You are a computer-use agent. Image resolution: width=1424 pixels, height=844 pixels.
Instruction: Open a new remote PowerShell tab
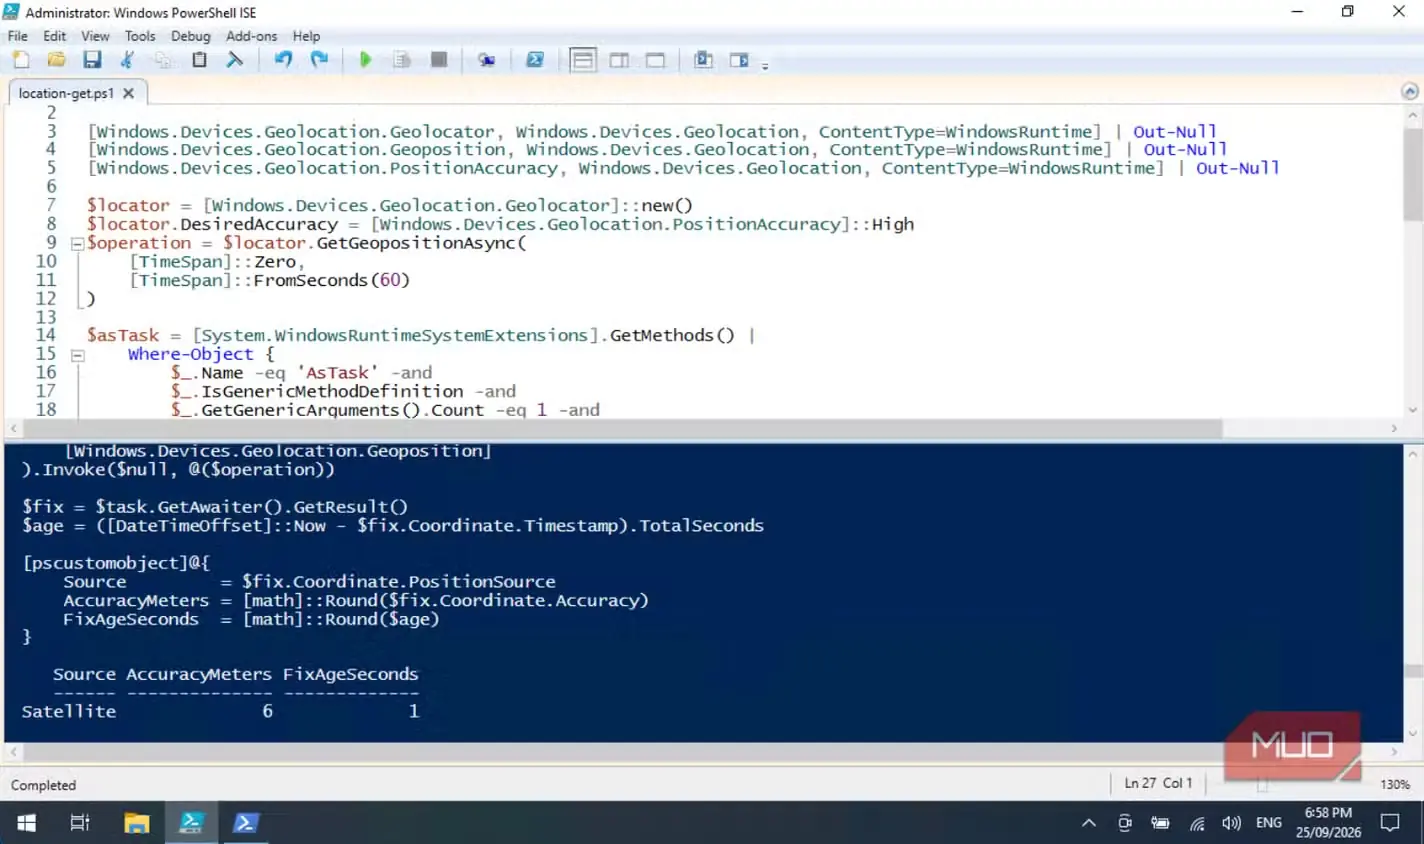pos(486,60)
